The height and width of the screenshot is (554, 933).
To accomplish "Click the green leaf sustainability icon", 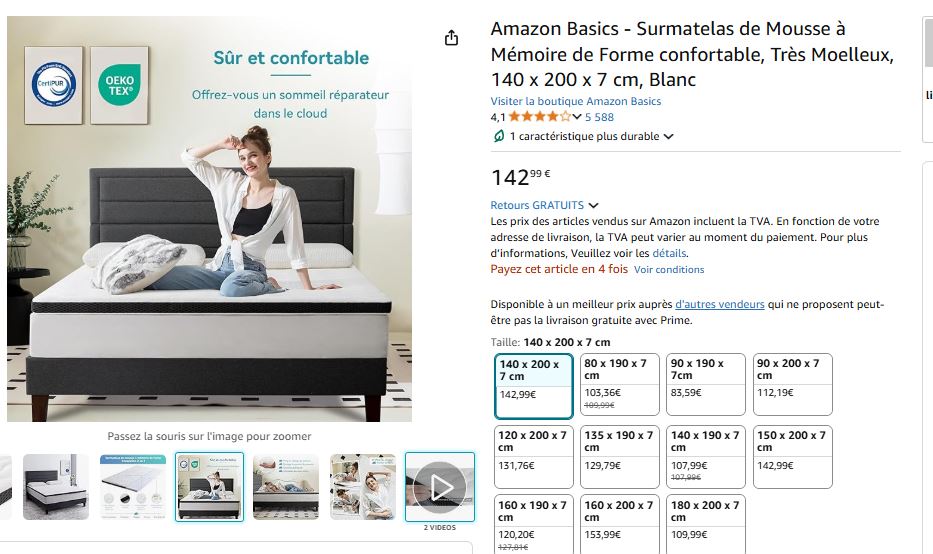I will pos(499,136).
